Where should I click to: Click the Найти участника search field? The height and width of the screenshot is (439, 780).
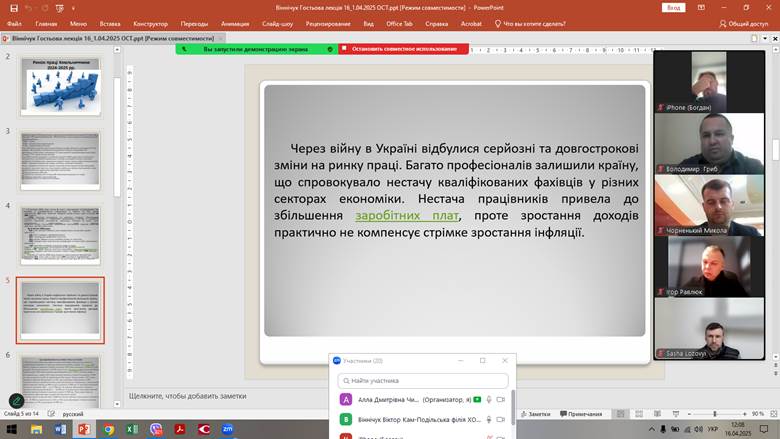(423, 381)
